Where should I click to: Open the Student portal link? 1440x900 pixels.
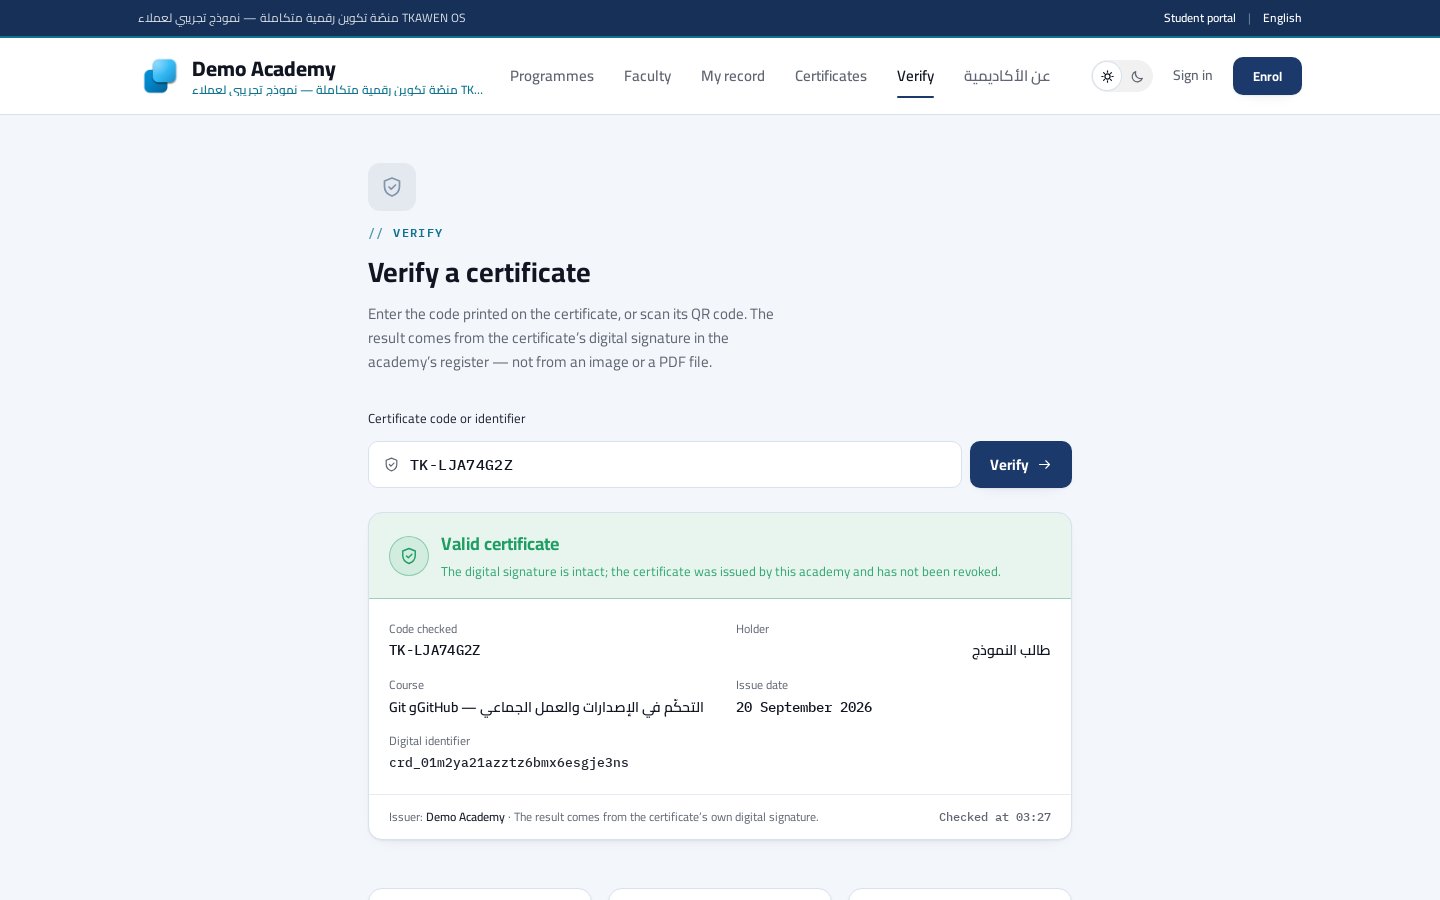pos(1199,18)
